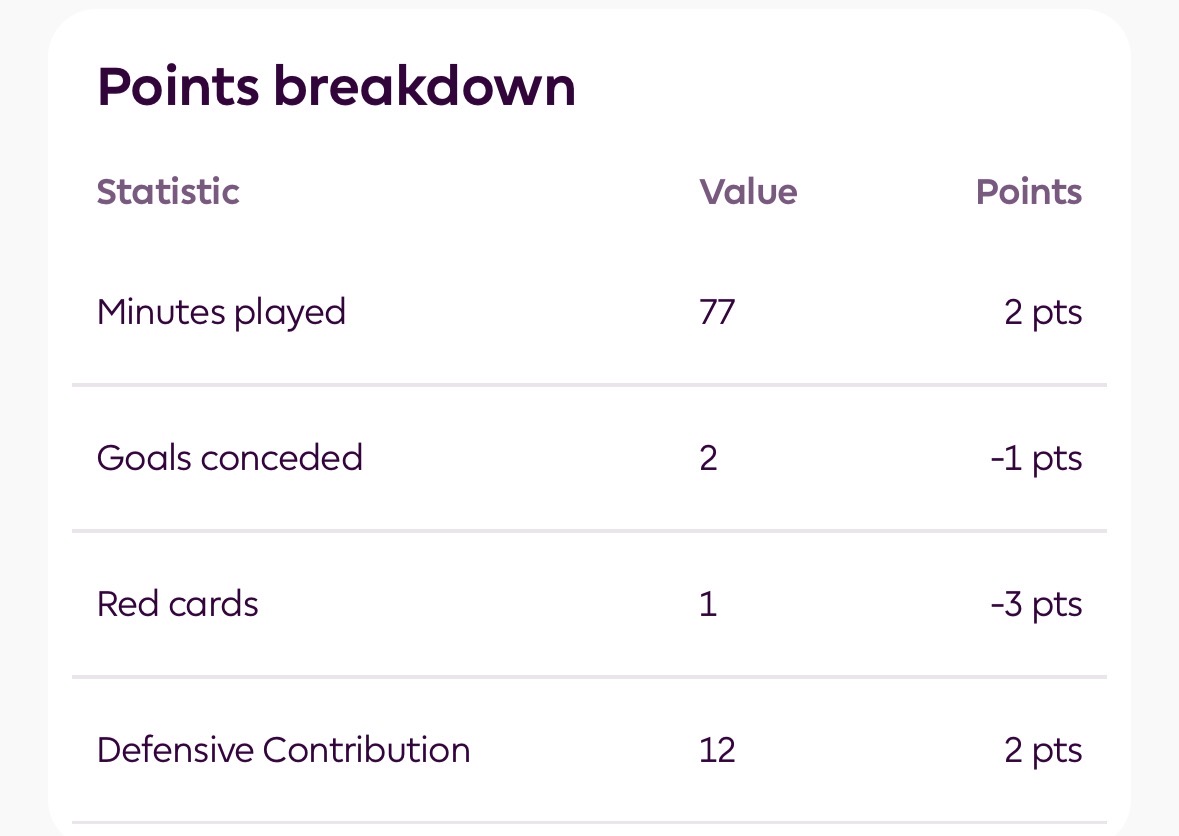Viewport: 1179px width, 836px height.
Task: Click the Points breakdown heading
Action: pos(336,88)
